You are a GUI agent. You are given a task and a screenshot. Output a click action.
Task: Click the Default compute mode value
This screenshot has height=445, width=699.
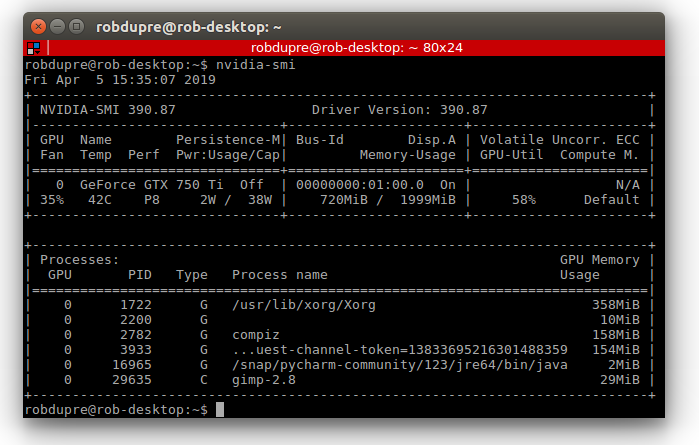611,200
